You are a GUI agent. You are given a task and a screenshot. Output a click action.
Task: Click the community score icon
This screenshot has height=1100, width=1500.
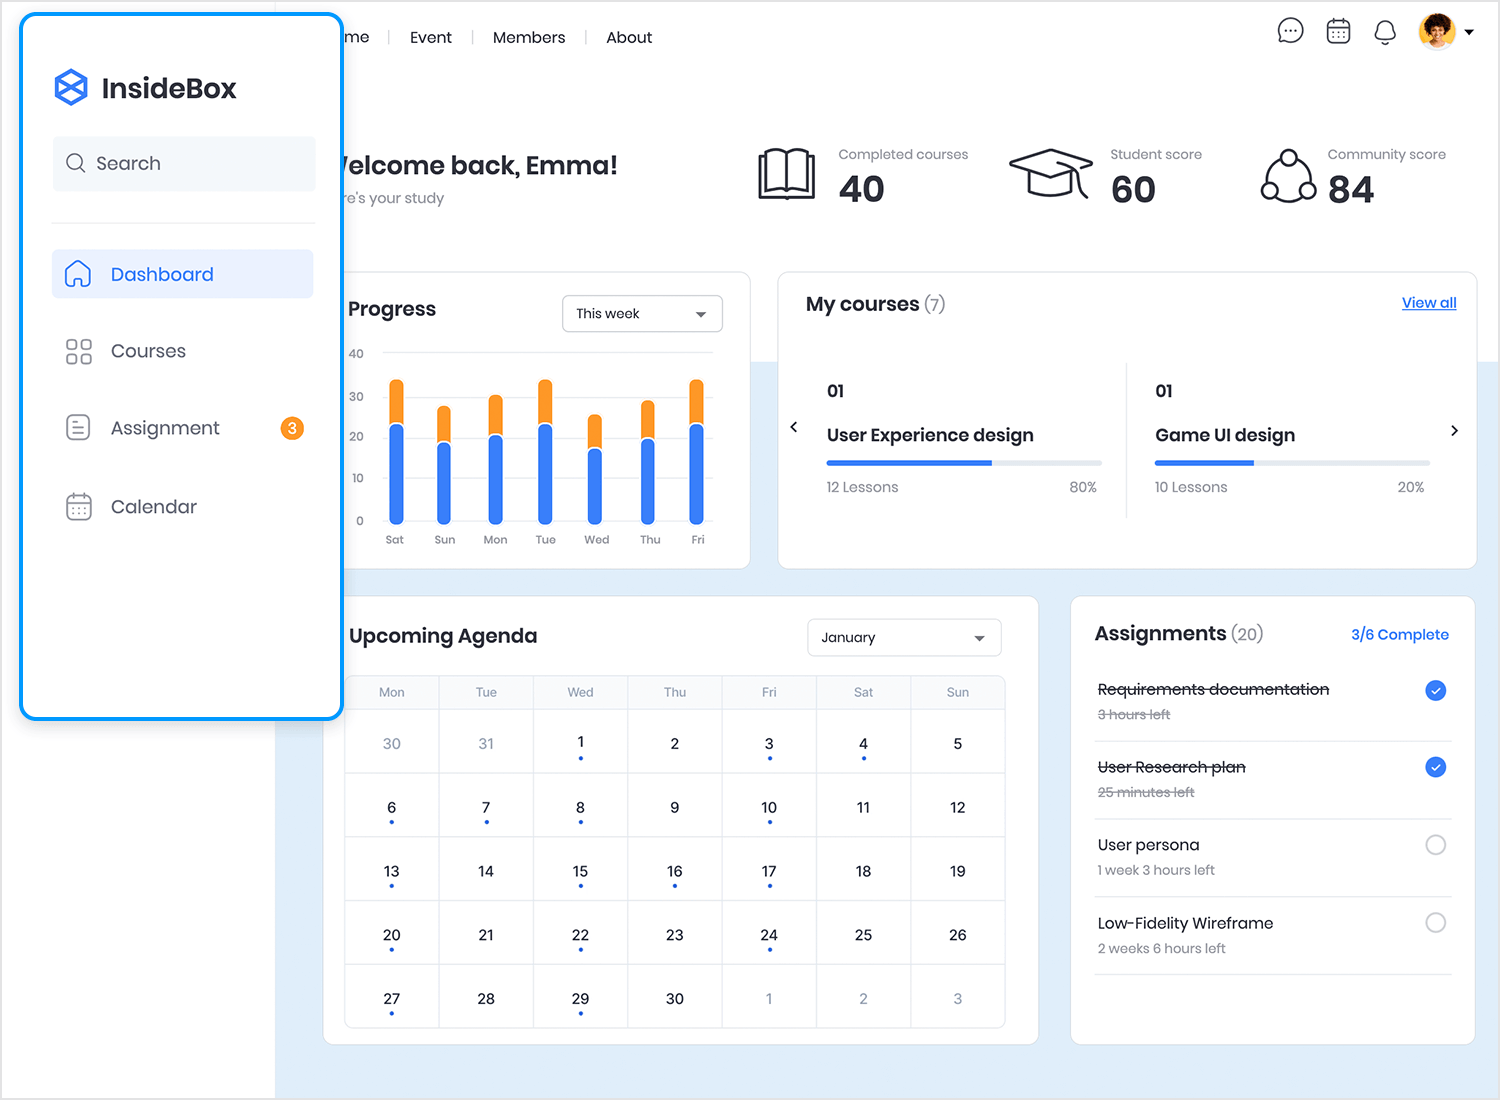click(1288, 176)
